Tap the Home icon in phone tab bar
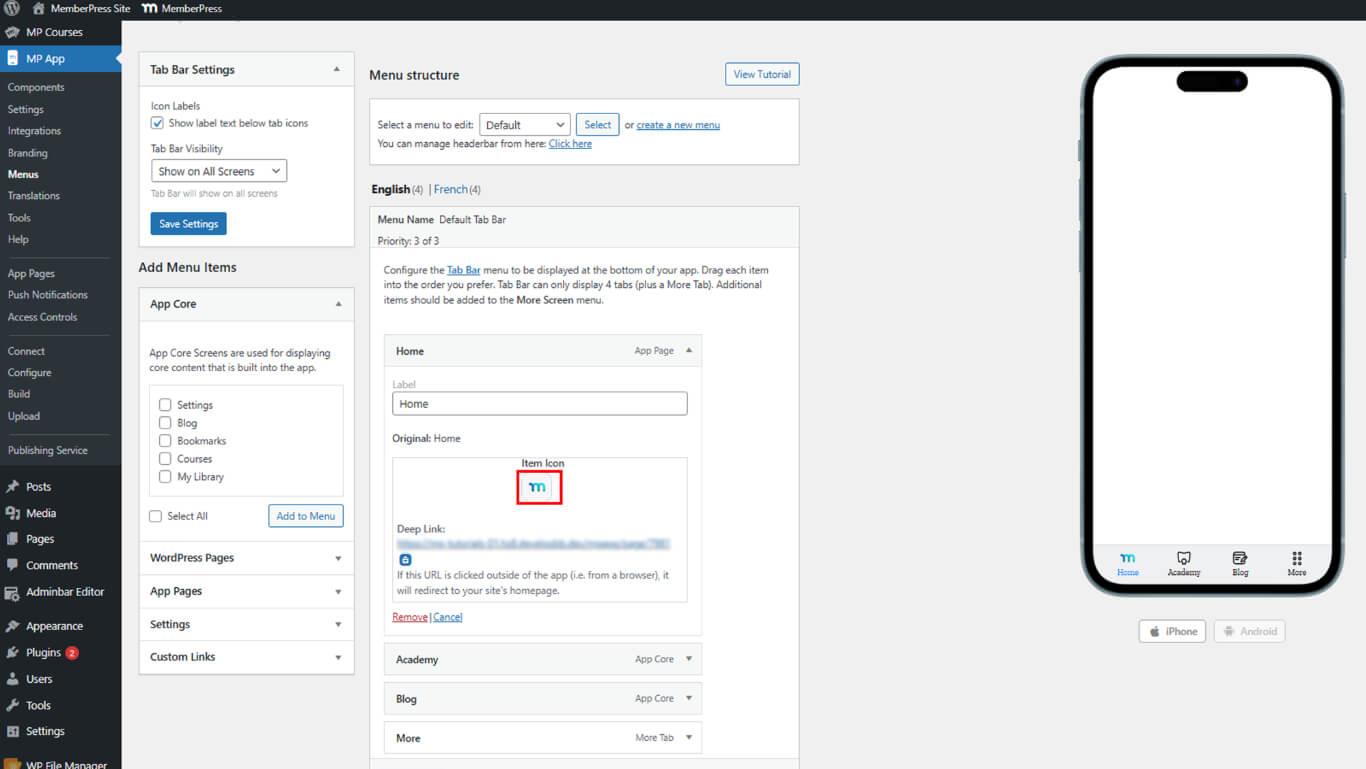 [x=1128, y=558]
